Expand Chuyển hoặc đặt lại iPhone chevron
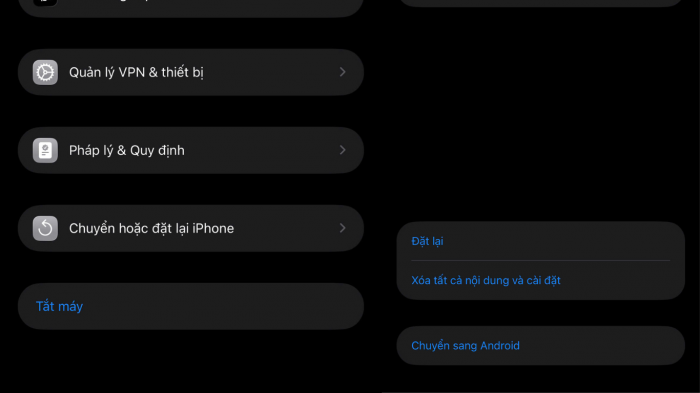 tap(342, 228)
